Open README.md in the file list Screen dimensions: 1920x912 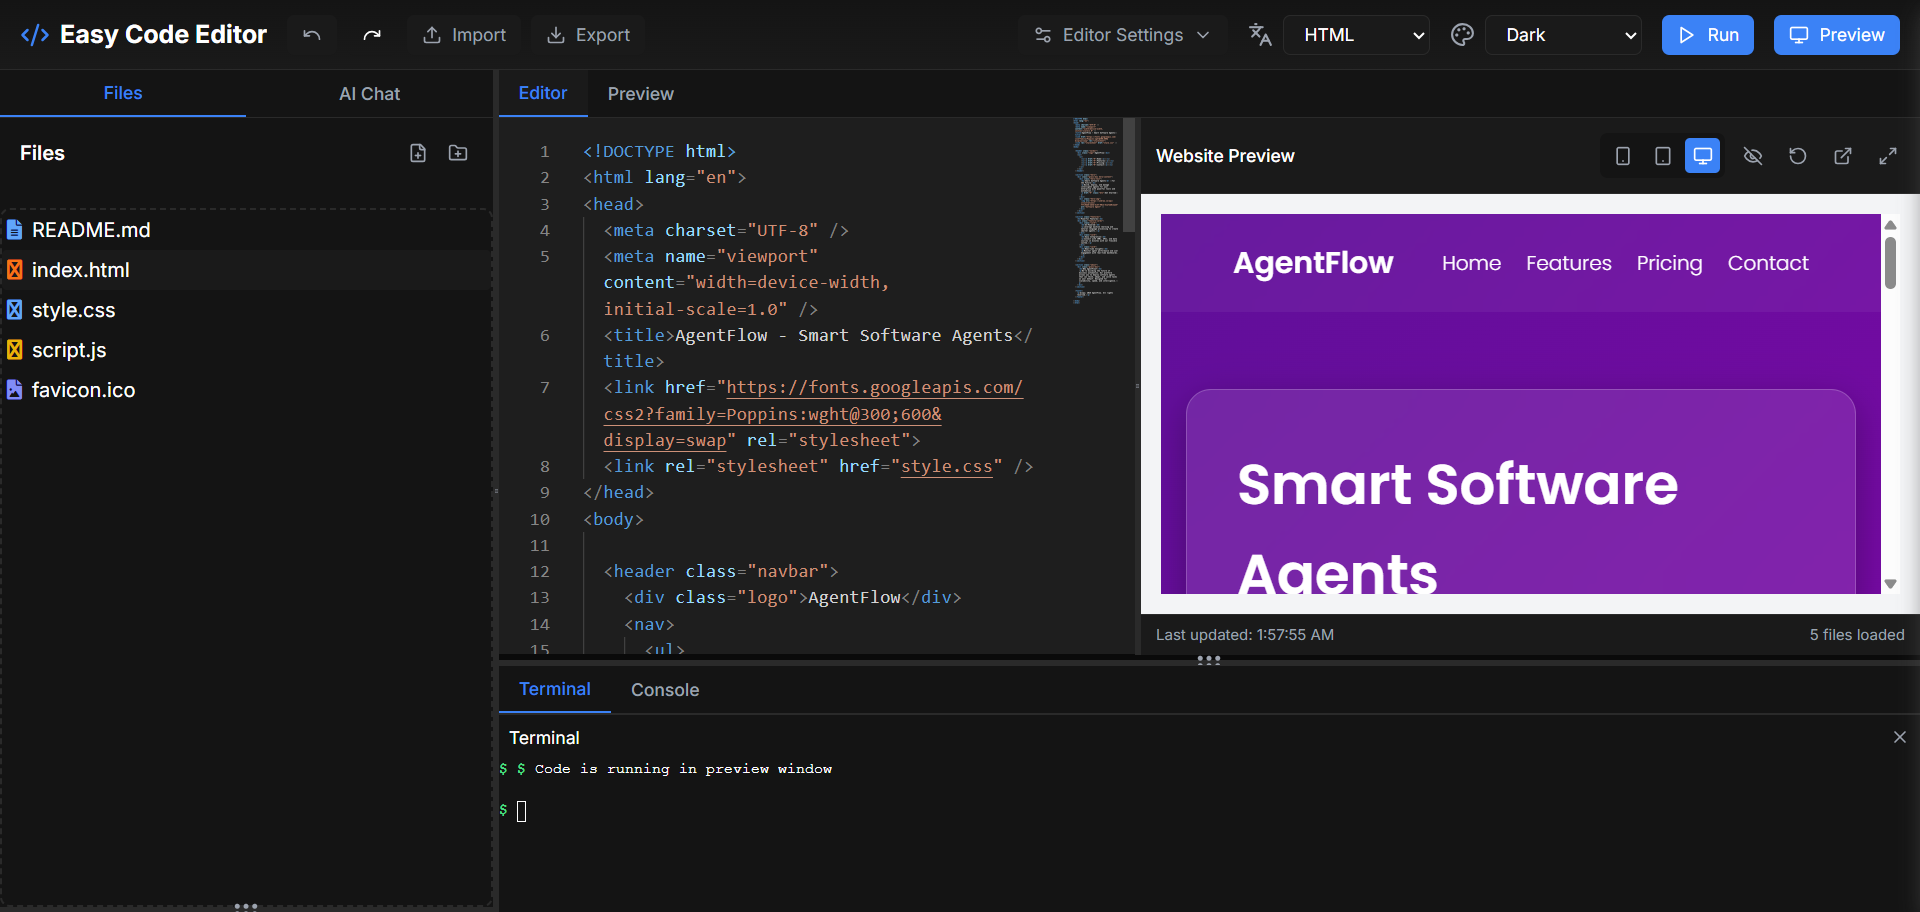246,230
